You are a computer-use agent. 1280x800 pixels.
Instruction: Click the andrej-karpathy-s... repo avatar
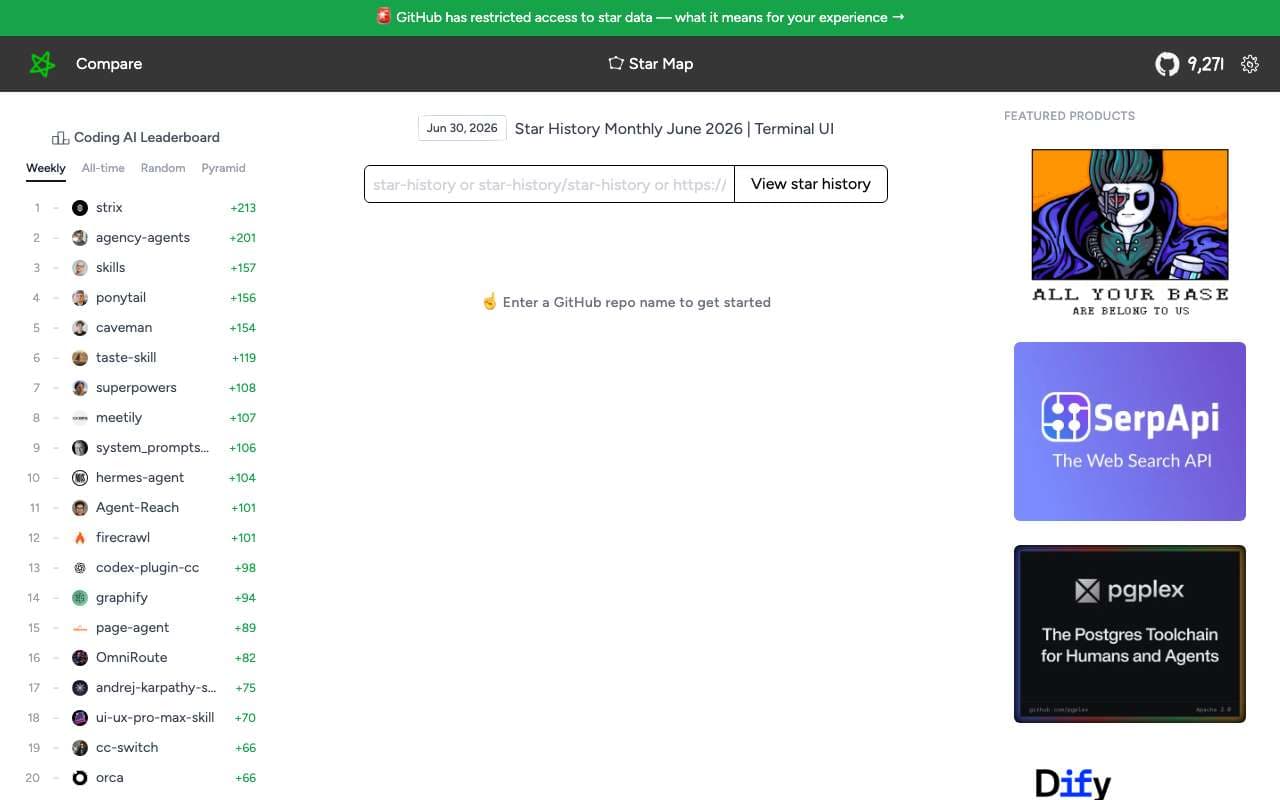pos(80,688)
